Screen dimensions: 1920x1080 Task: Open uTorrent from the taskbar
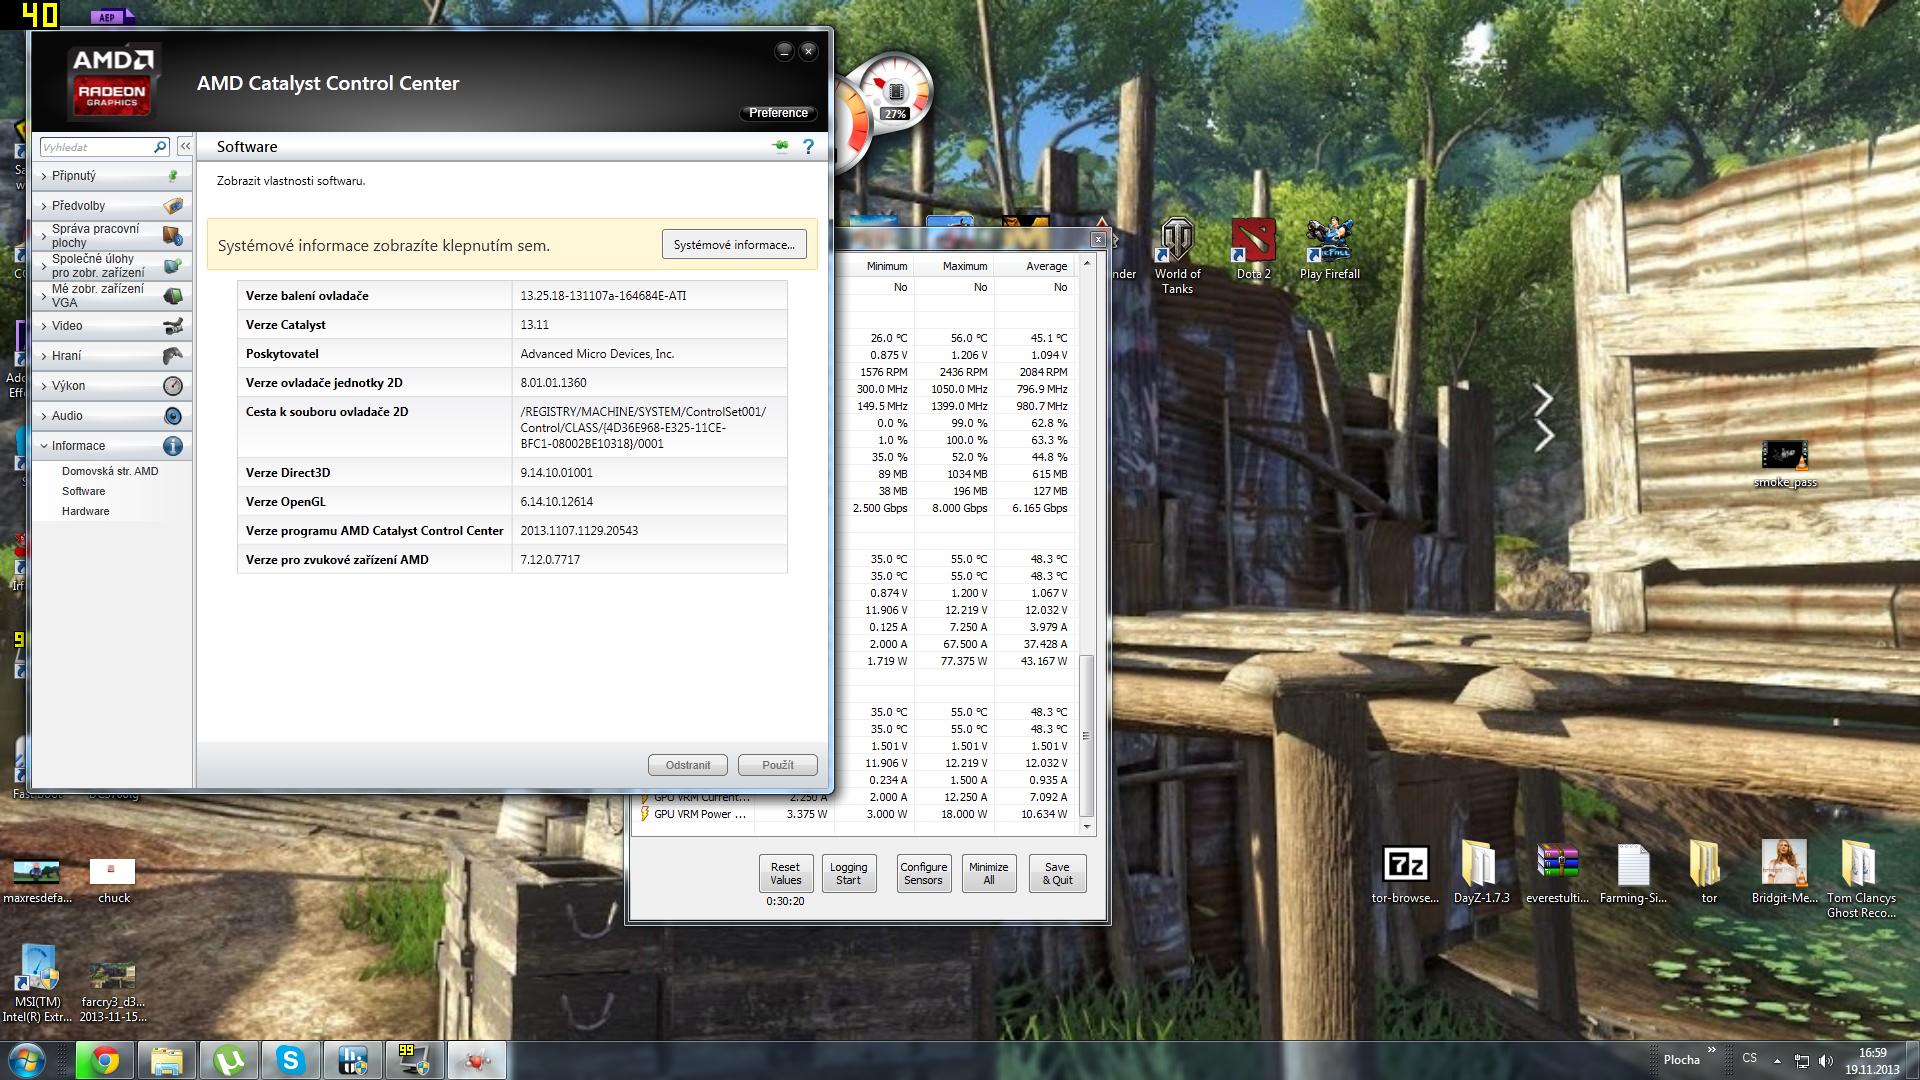point(228,1060)
